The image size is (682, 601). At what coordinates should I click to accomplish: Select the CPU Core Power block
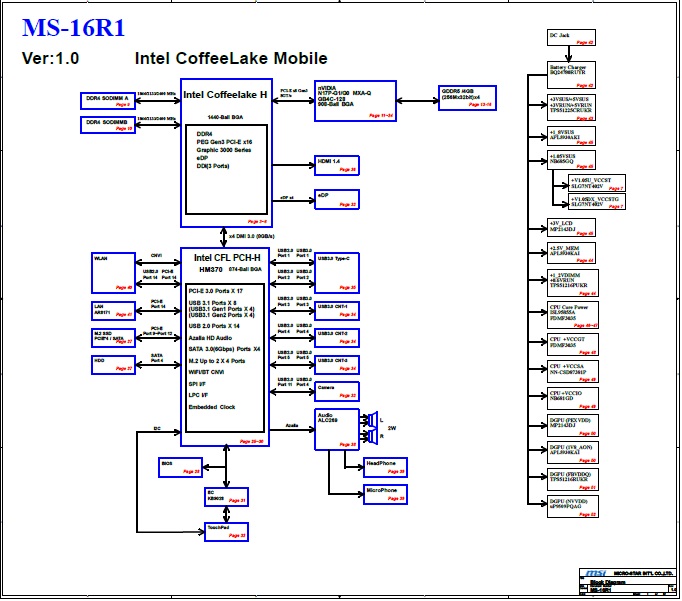click(573, 315)
